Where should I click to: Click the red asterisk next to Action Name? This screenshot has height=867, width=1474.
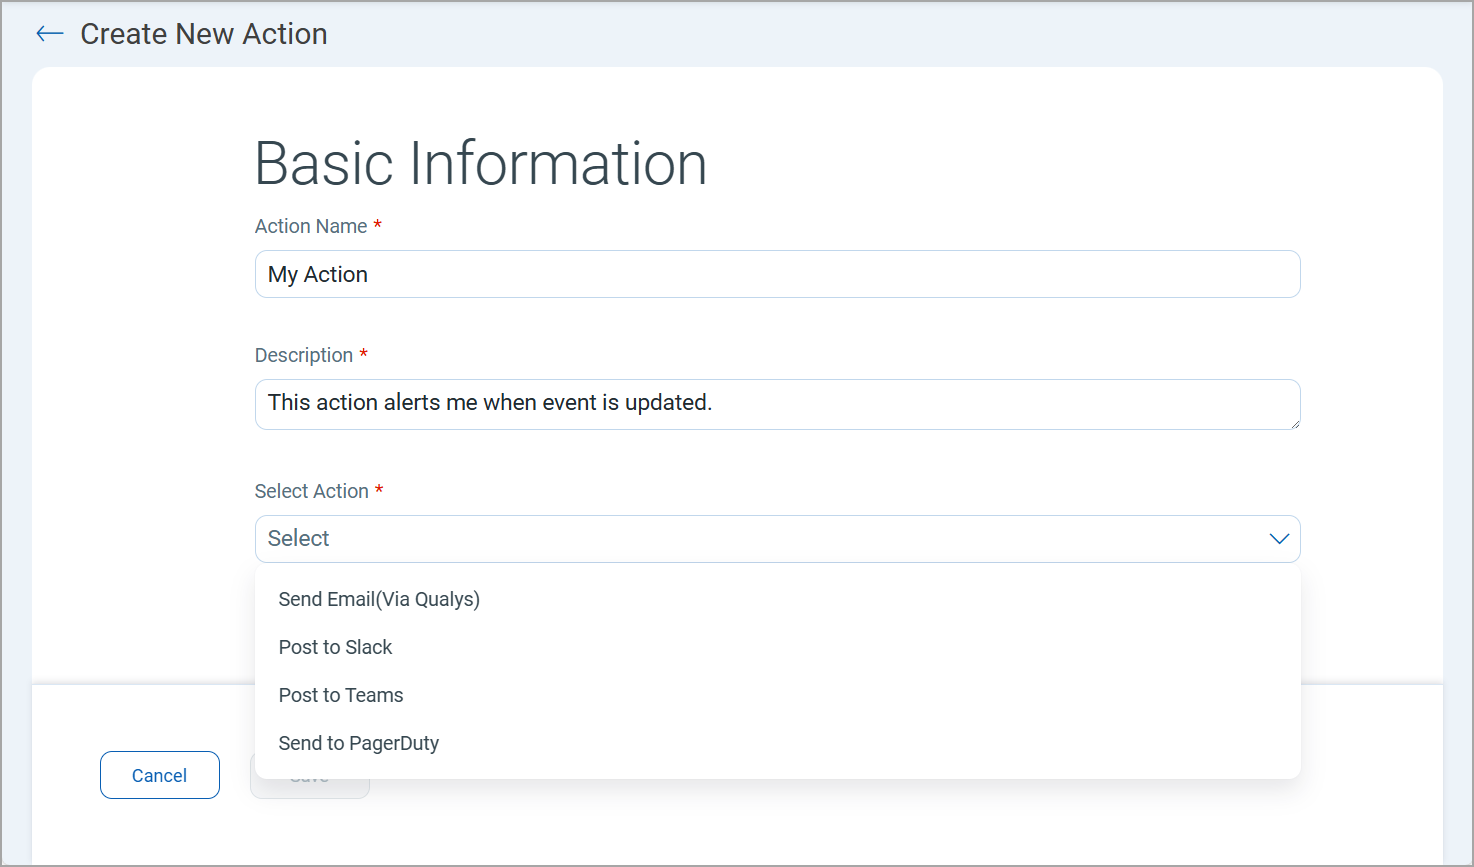coord(378,225)
